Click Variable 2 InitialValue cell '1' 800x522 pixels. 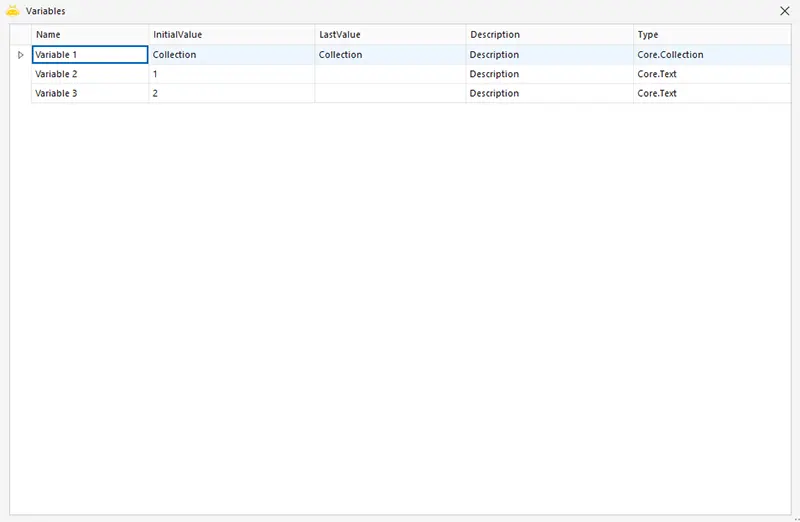(232, 74)
